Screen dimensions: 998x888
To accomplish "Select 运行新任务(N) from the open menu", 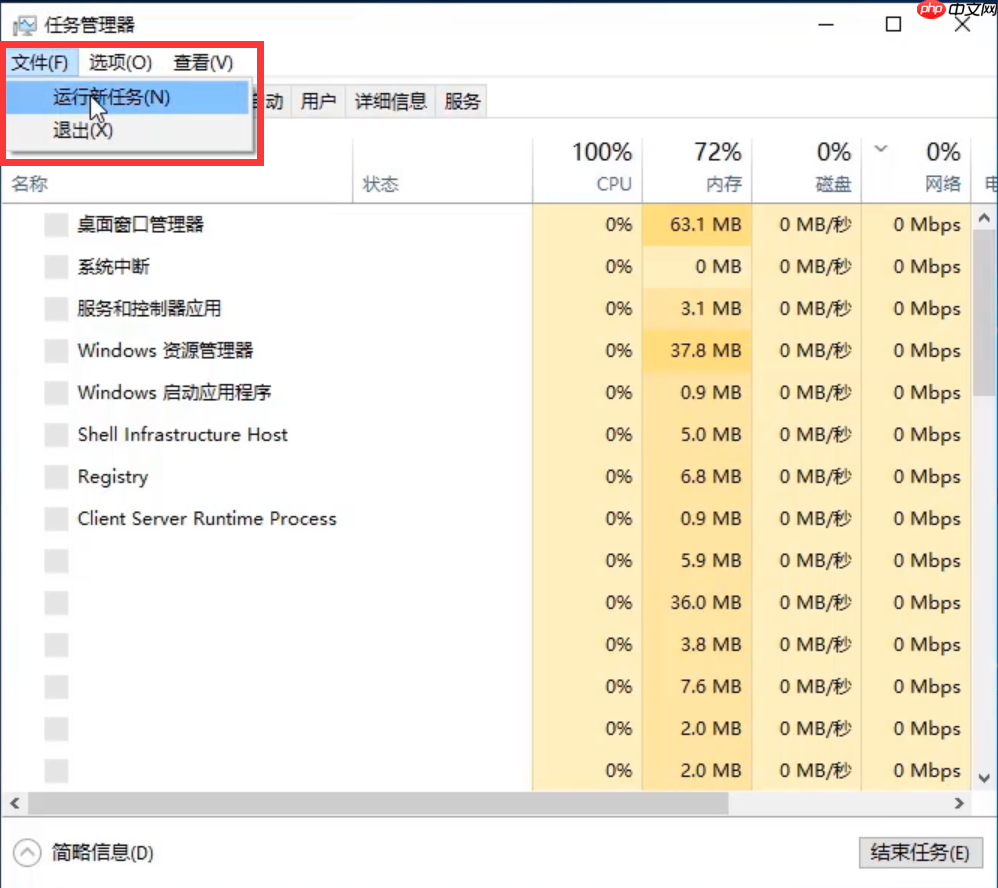I will 130,97.
